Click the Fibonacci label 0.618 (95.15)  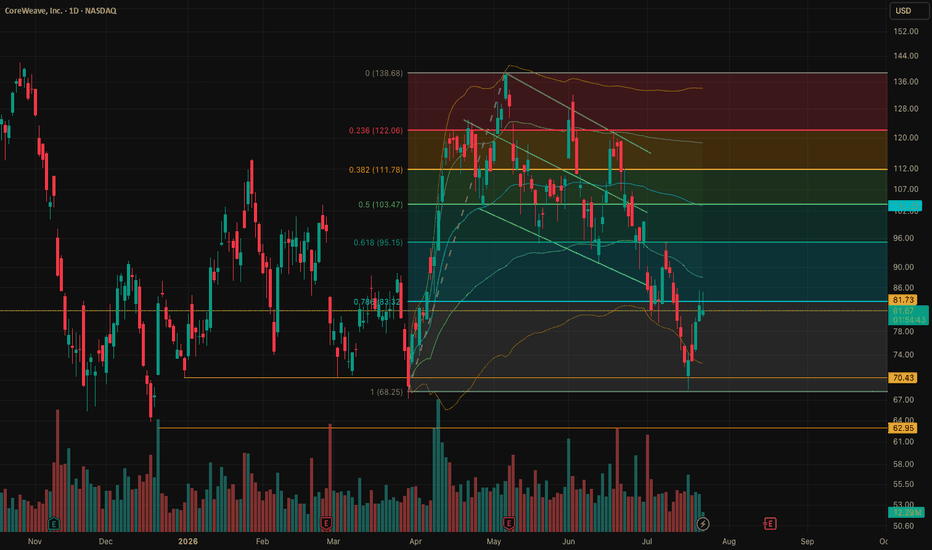[x=378, y=243]
